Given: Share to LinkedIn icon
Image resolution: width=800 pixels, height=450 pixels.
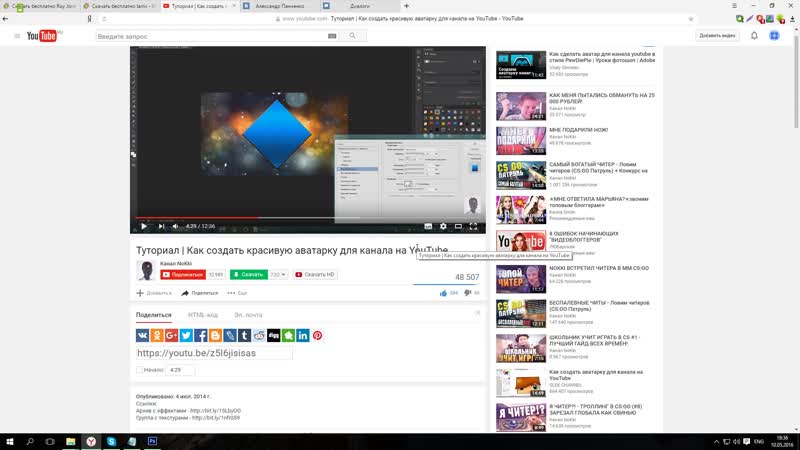Looking at the screenshot, I should [303, 335].
